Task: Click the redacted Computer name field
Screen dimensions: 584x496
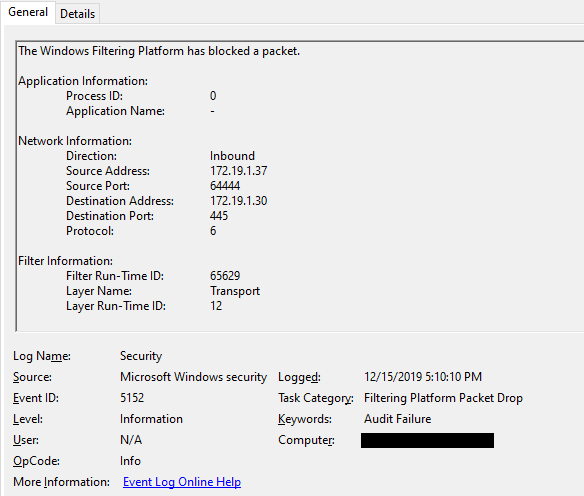Action: [x=427, y=441]
